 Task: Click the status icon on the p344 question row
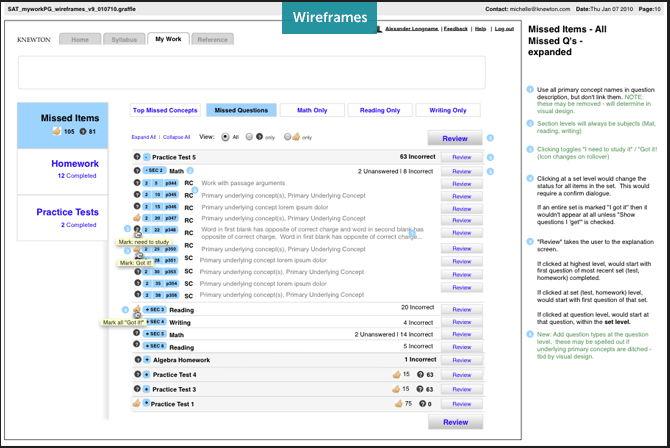(x=137, y=183)
